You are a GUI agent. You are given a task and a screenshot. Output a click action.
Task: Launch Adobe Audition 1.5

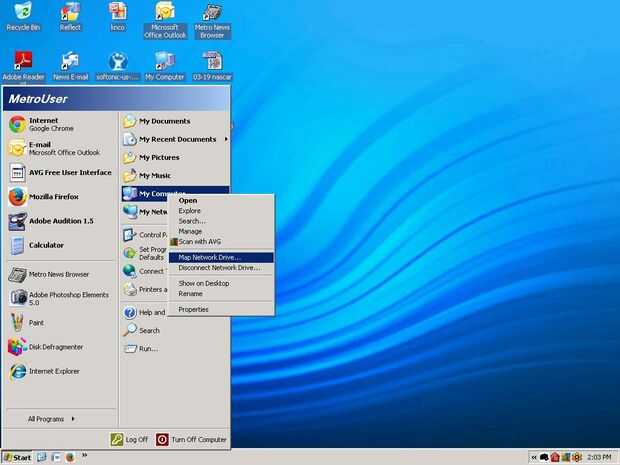(x=62, y=221)
